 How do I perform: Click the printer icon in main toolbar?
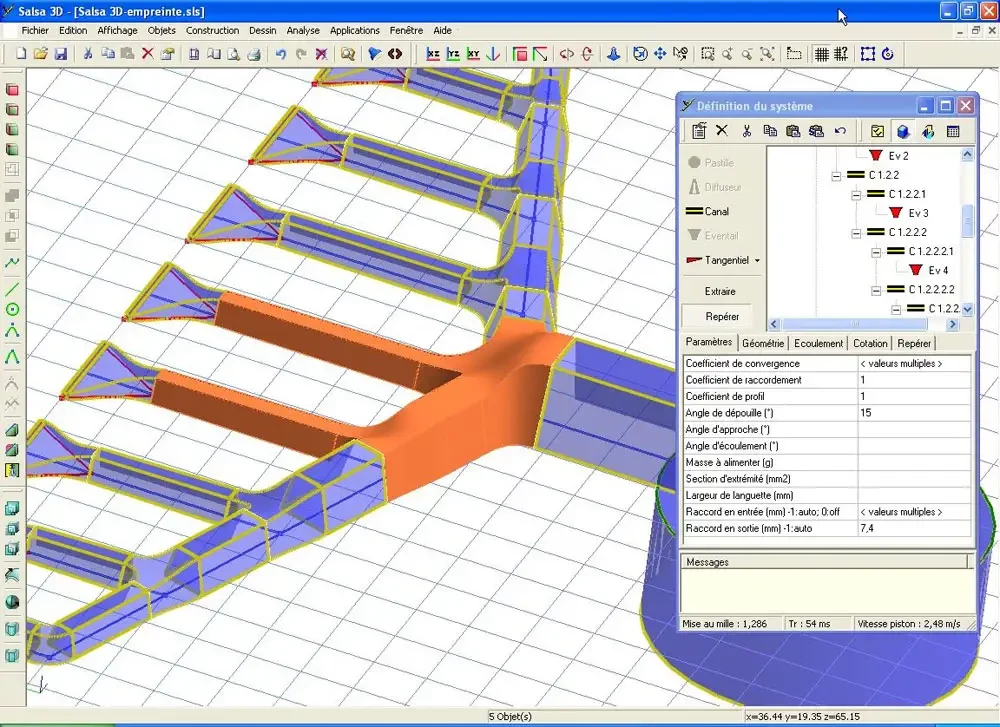[x=254, y=54]
